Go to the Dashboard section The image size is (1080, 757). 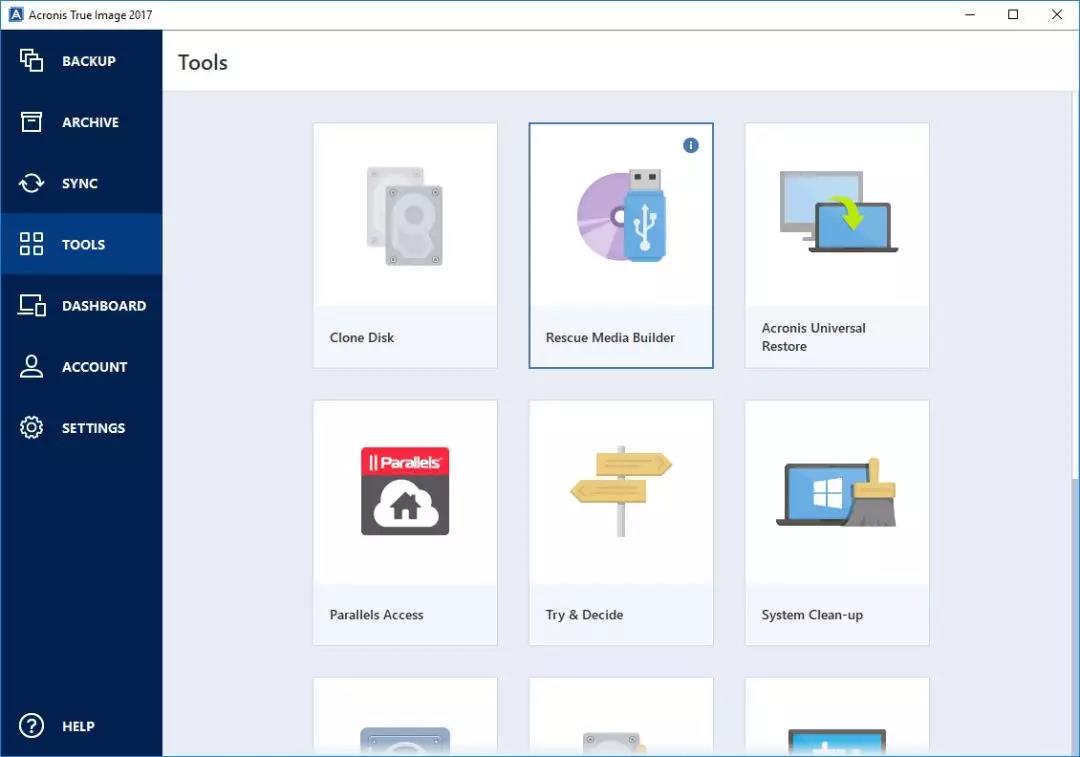(x=103, y=306)
